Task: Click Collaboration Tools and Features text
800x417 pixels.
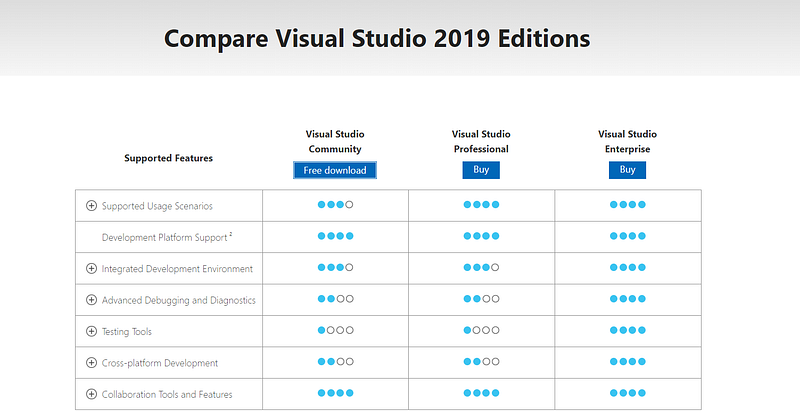Action: tap(167, 395)
